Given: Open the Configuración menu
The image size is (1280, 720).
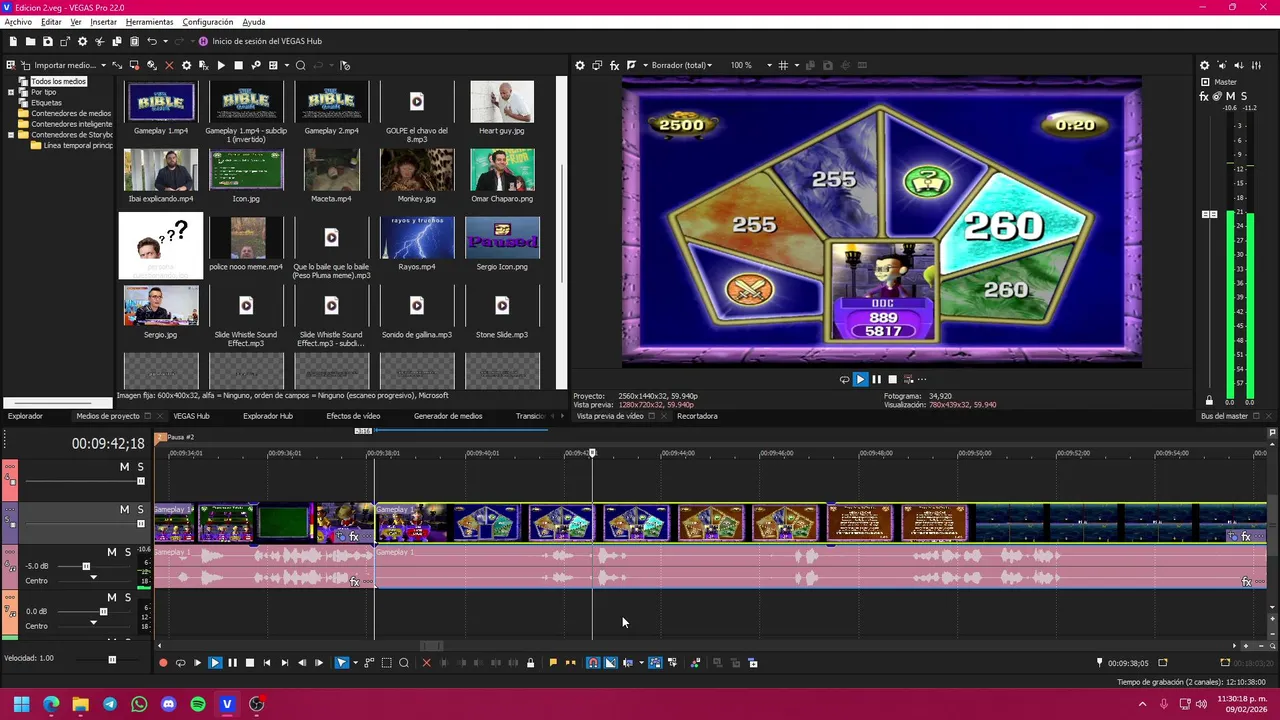Looking at the screenshot, I should tap(208, 22).
